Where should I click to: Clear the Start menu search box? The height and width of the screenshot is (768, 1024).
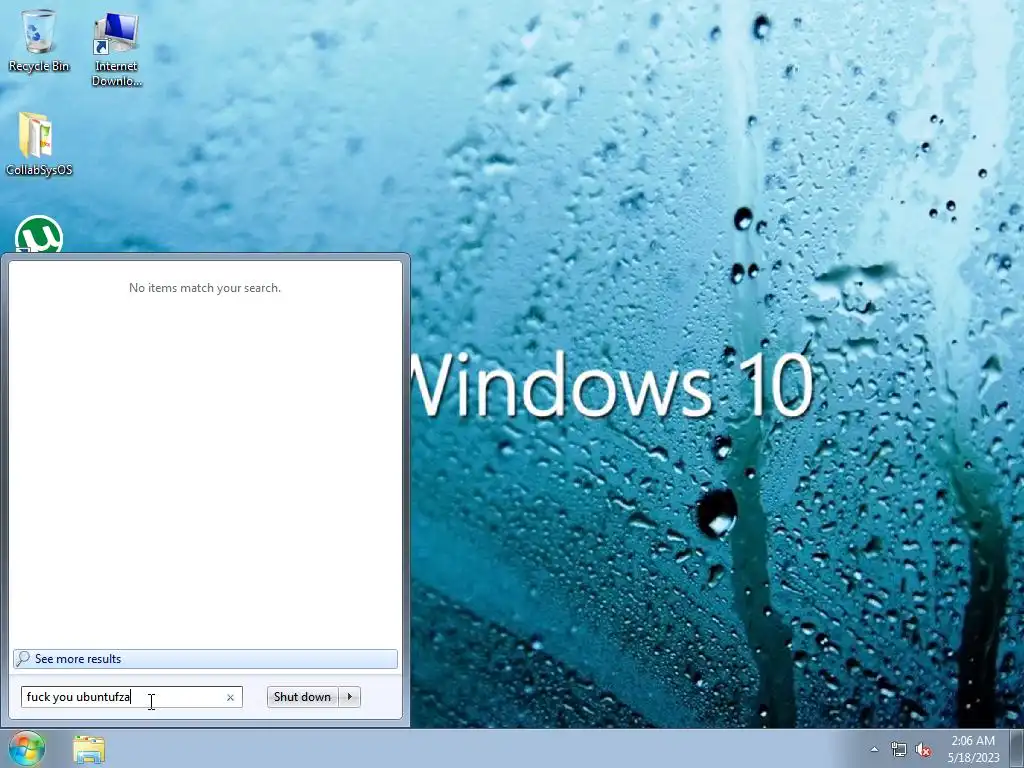pos(230,697)
